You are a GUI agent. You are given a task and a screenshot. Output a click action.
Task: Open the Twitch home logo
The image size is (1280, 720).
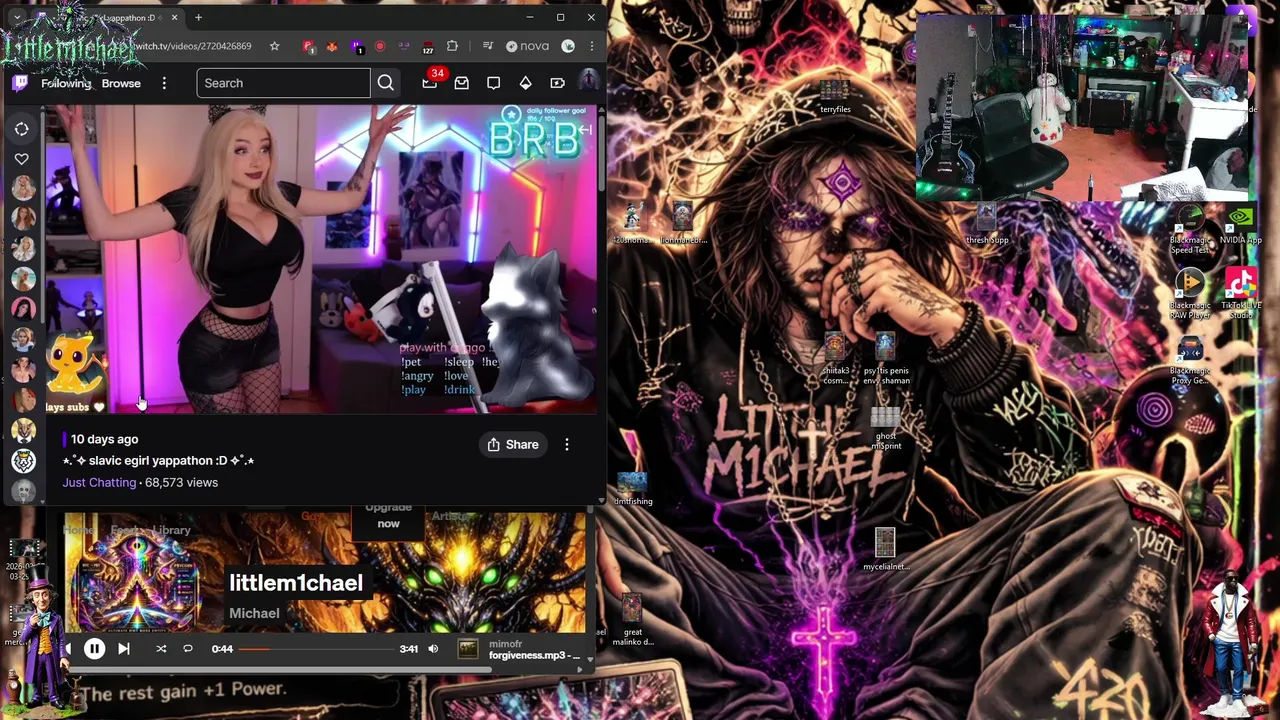pyautogui.click(x=20, y=83)
